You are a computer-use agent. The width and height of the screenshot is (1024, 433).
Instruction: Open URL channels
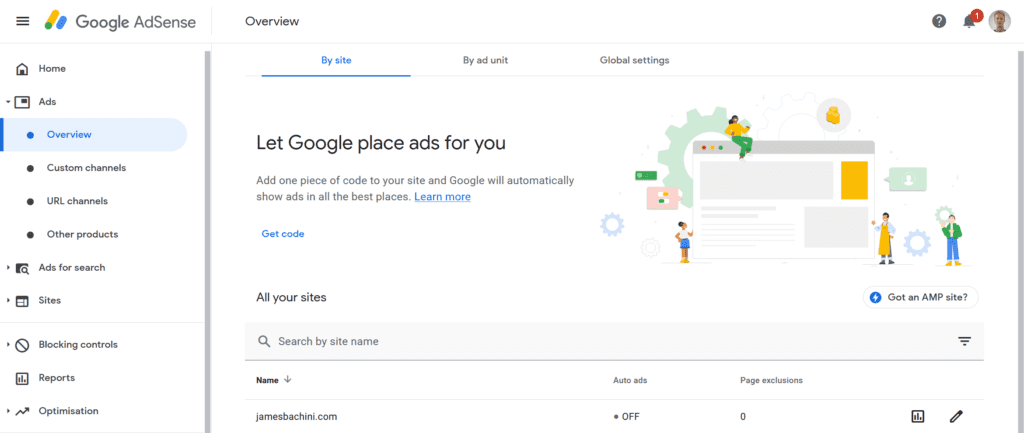click(x=77, y=201)
